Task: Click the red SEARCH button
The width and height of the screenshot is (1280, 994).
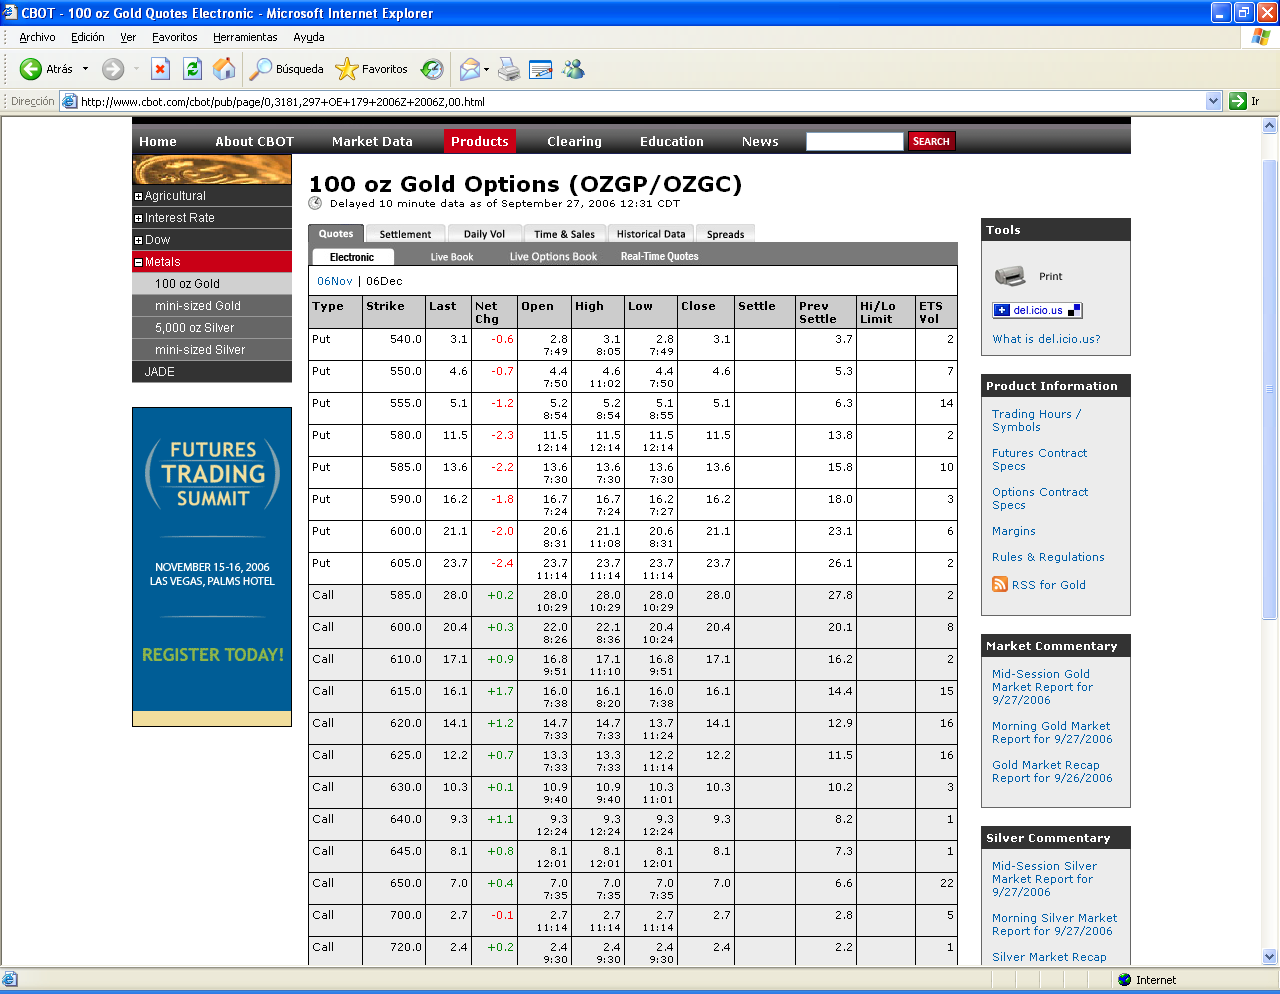Action: point(931,141)
